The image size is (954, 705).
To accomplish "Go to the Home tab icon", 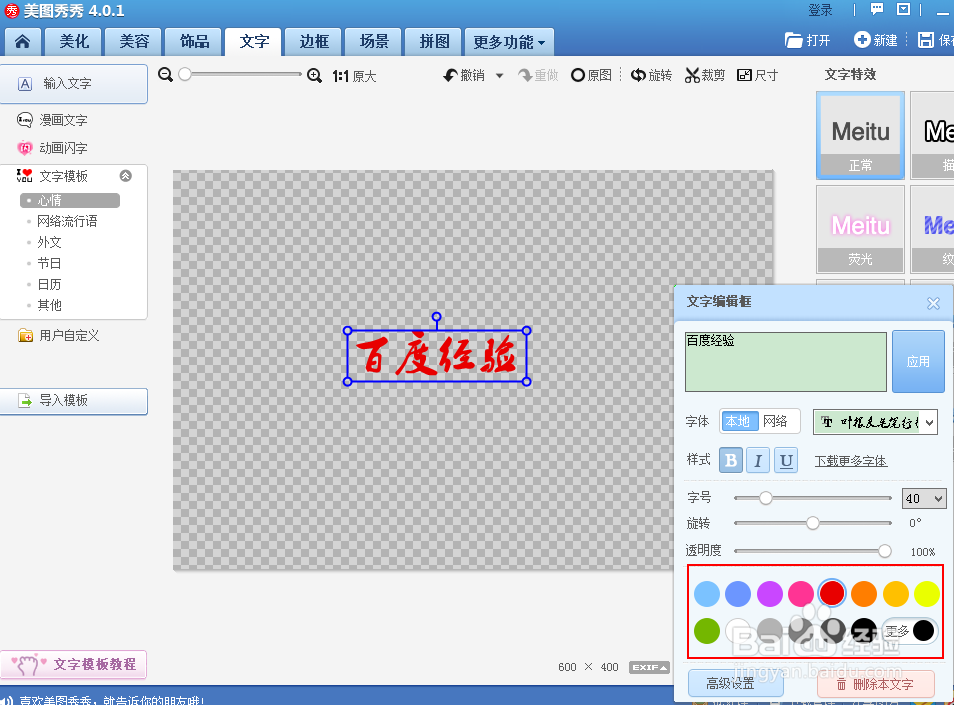I will point(23,41).
